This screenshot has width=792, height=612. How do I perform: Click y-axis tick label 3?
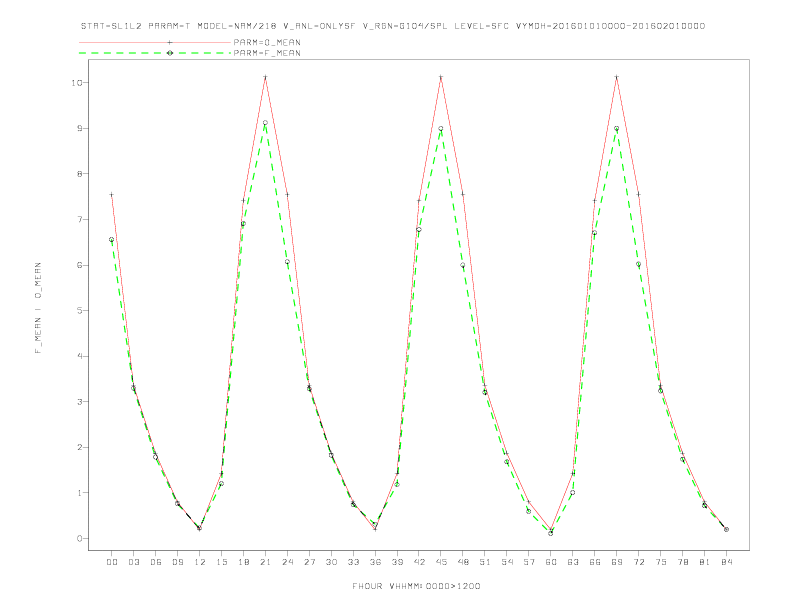pyautogui.click(x=79, y=401)
